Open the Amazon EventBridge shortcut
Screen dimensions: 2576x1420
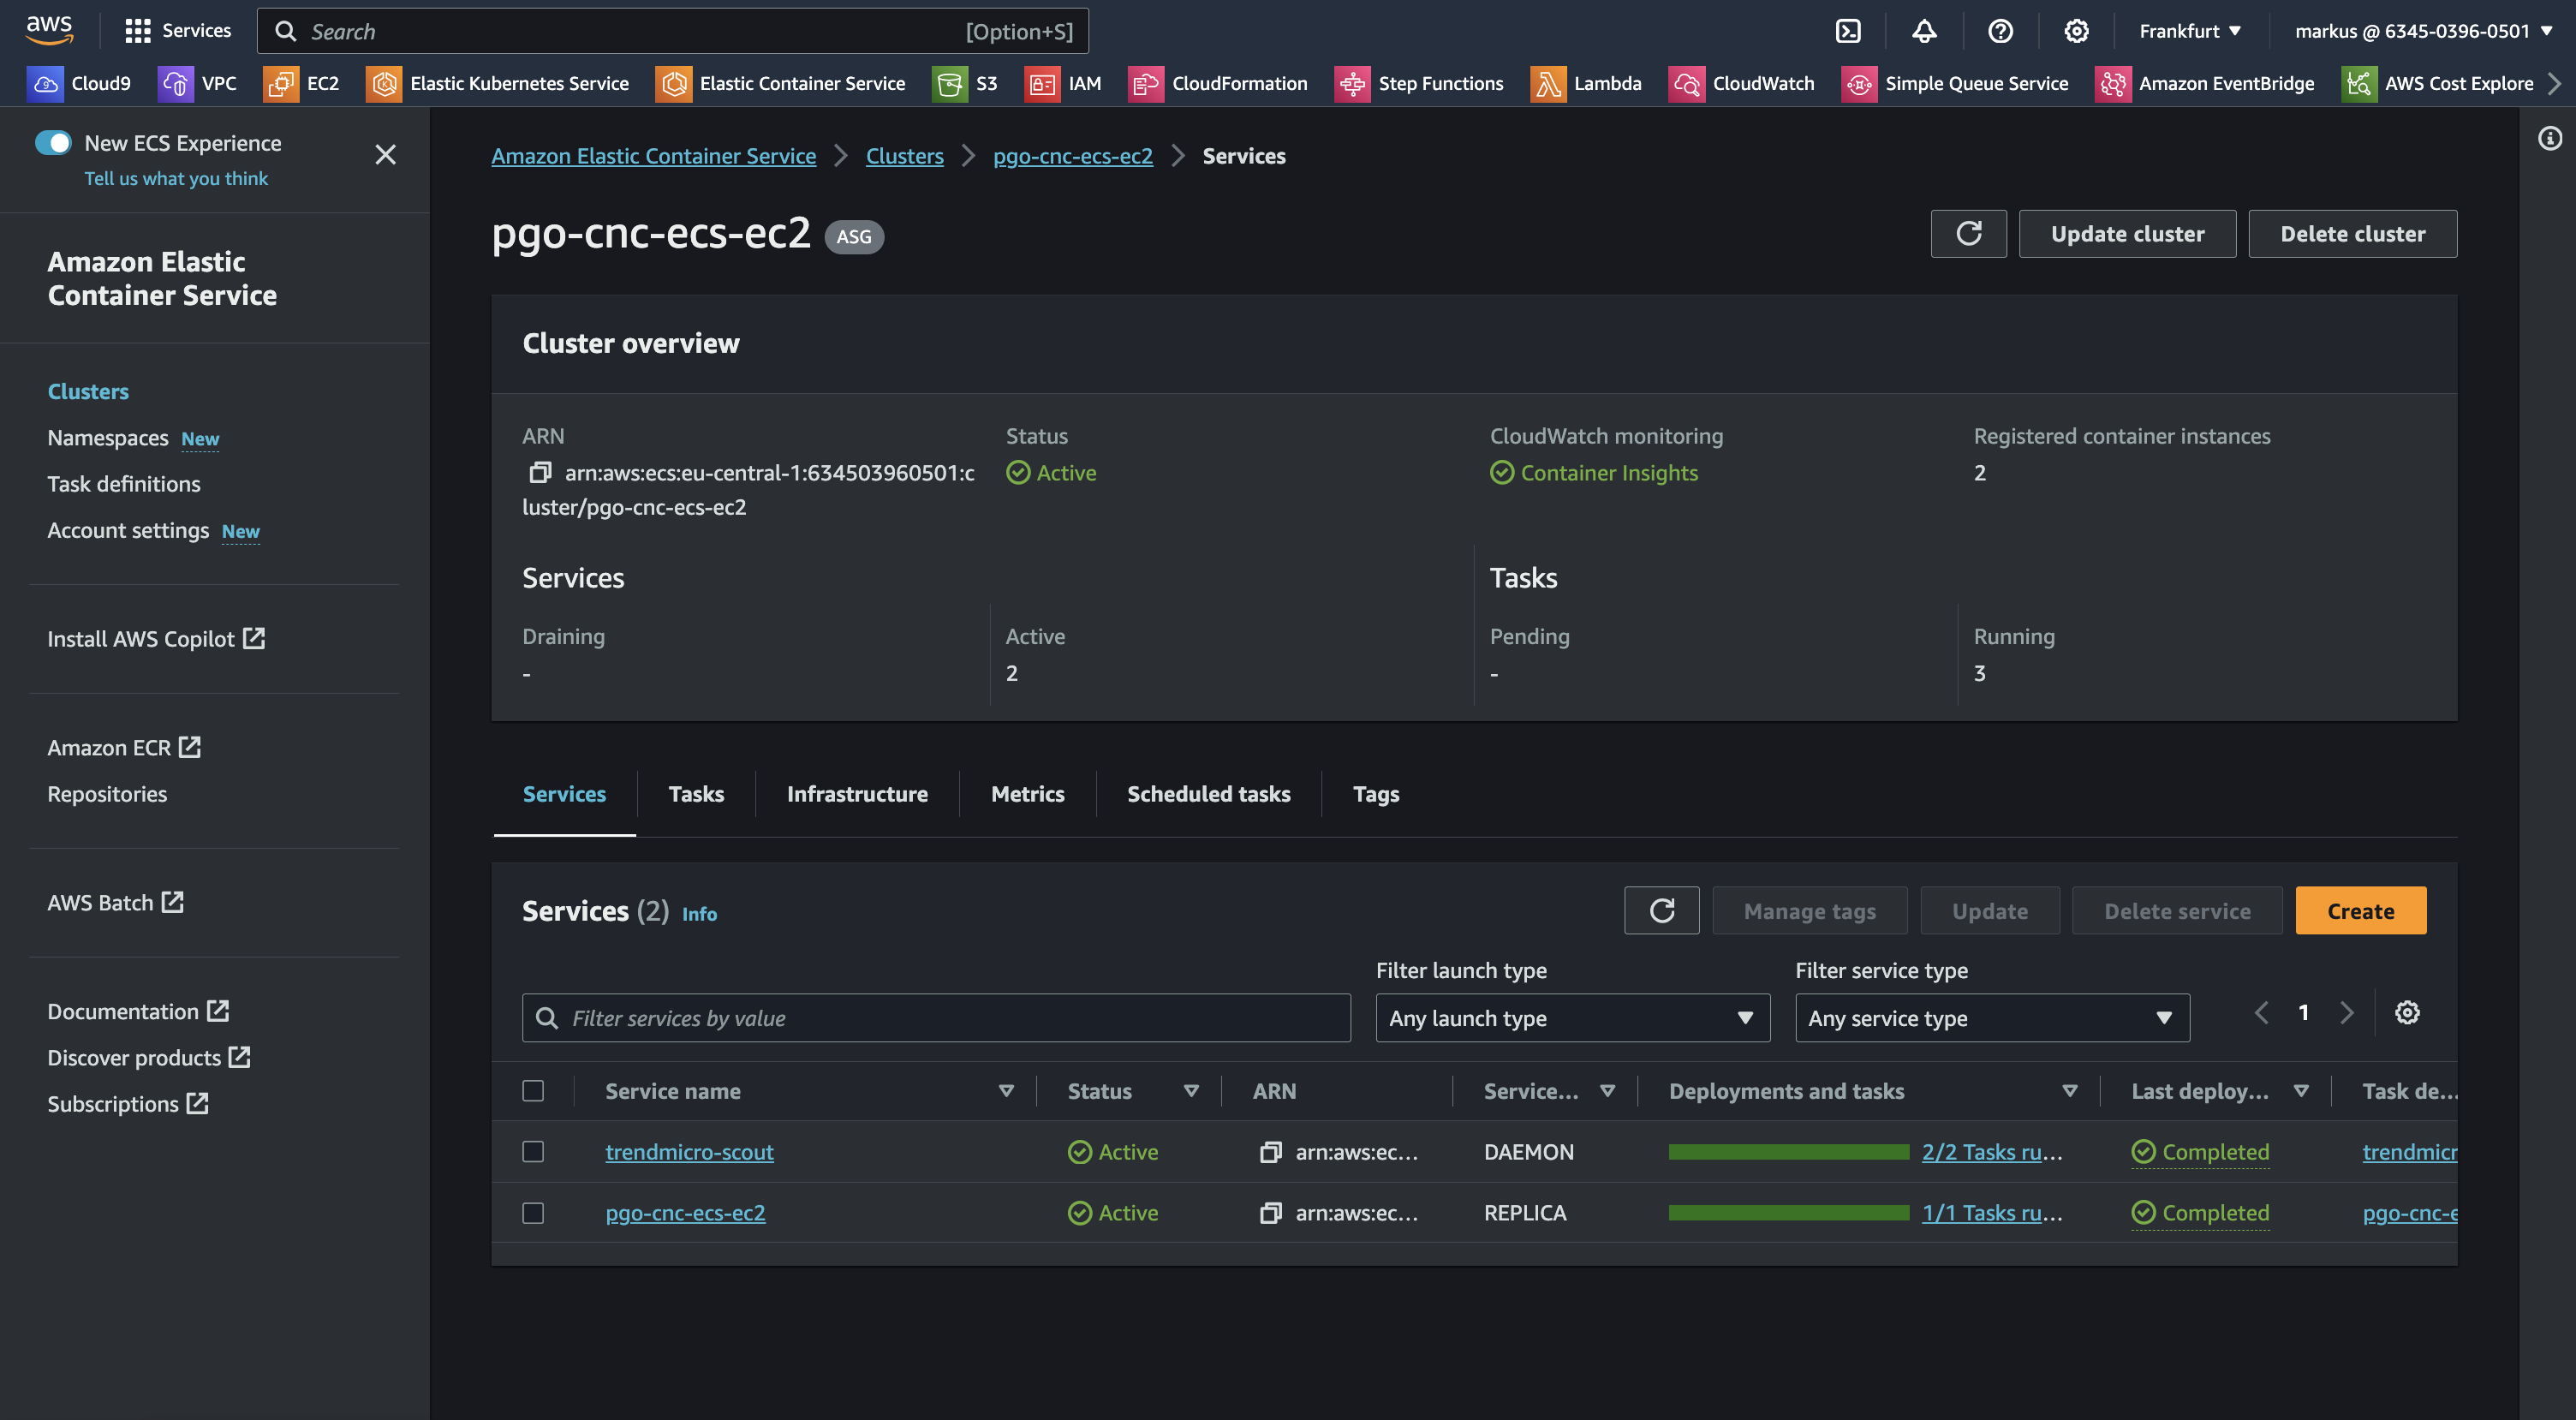pyautogui.click(x=2204, y=83)
